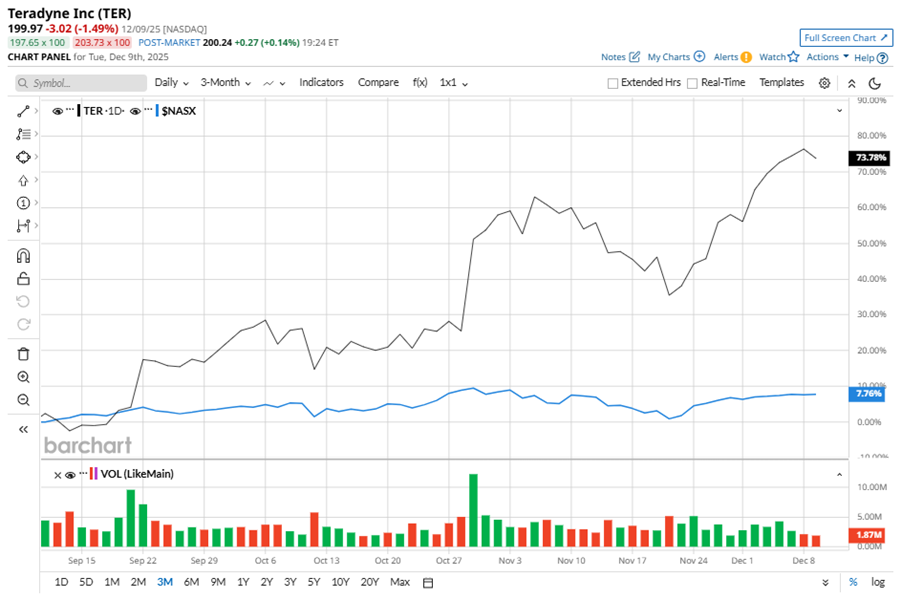The image size is (902, 599).
Task: Open Alerts
Action: (732, 57)
